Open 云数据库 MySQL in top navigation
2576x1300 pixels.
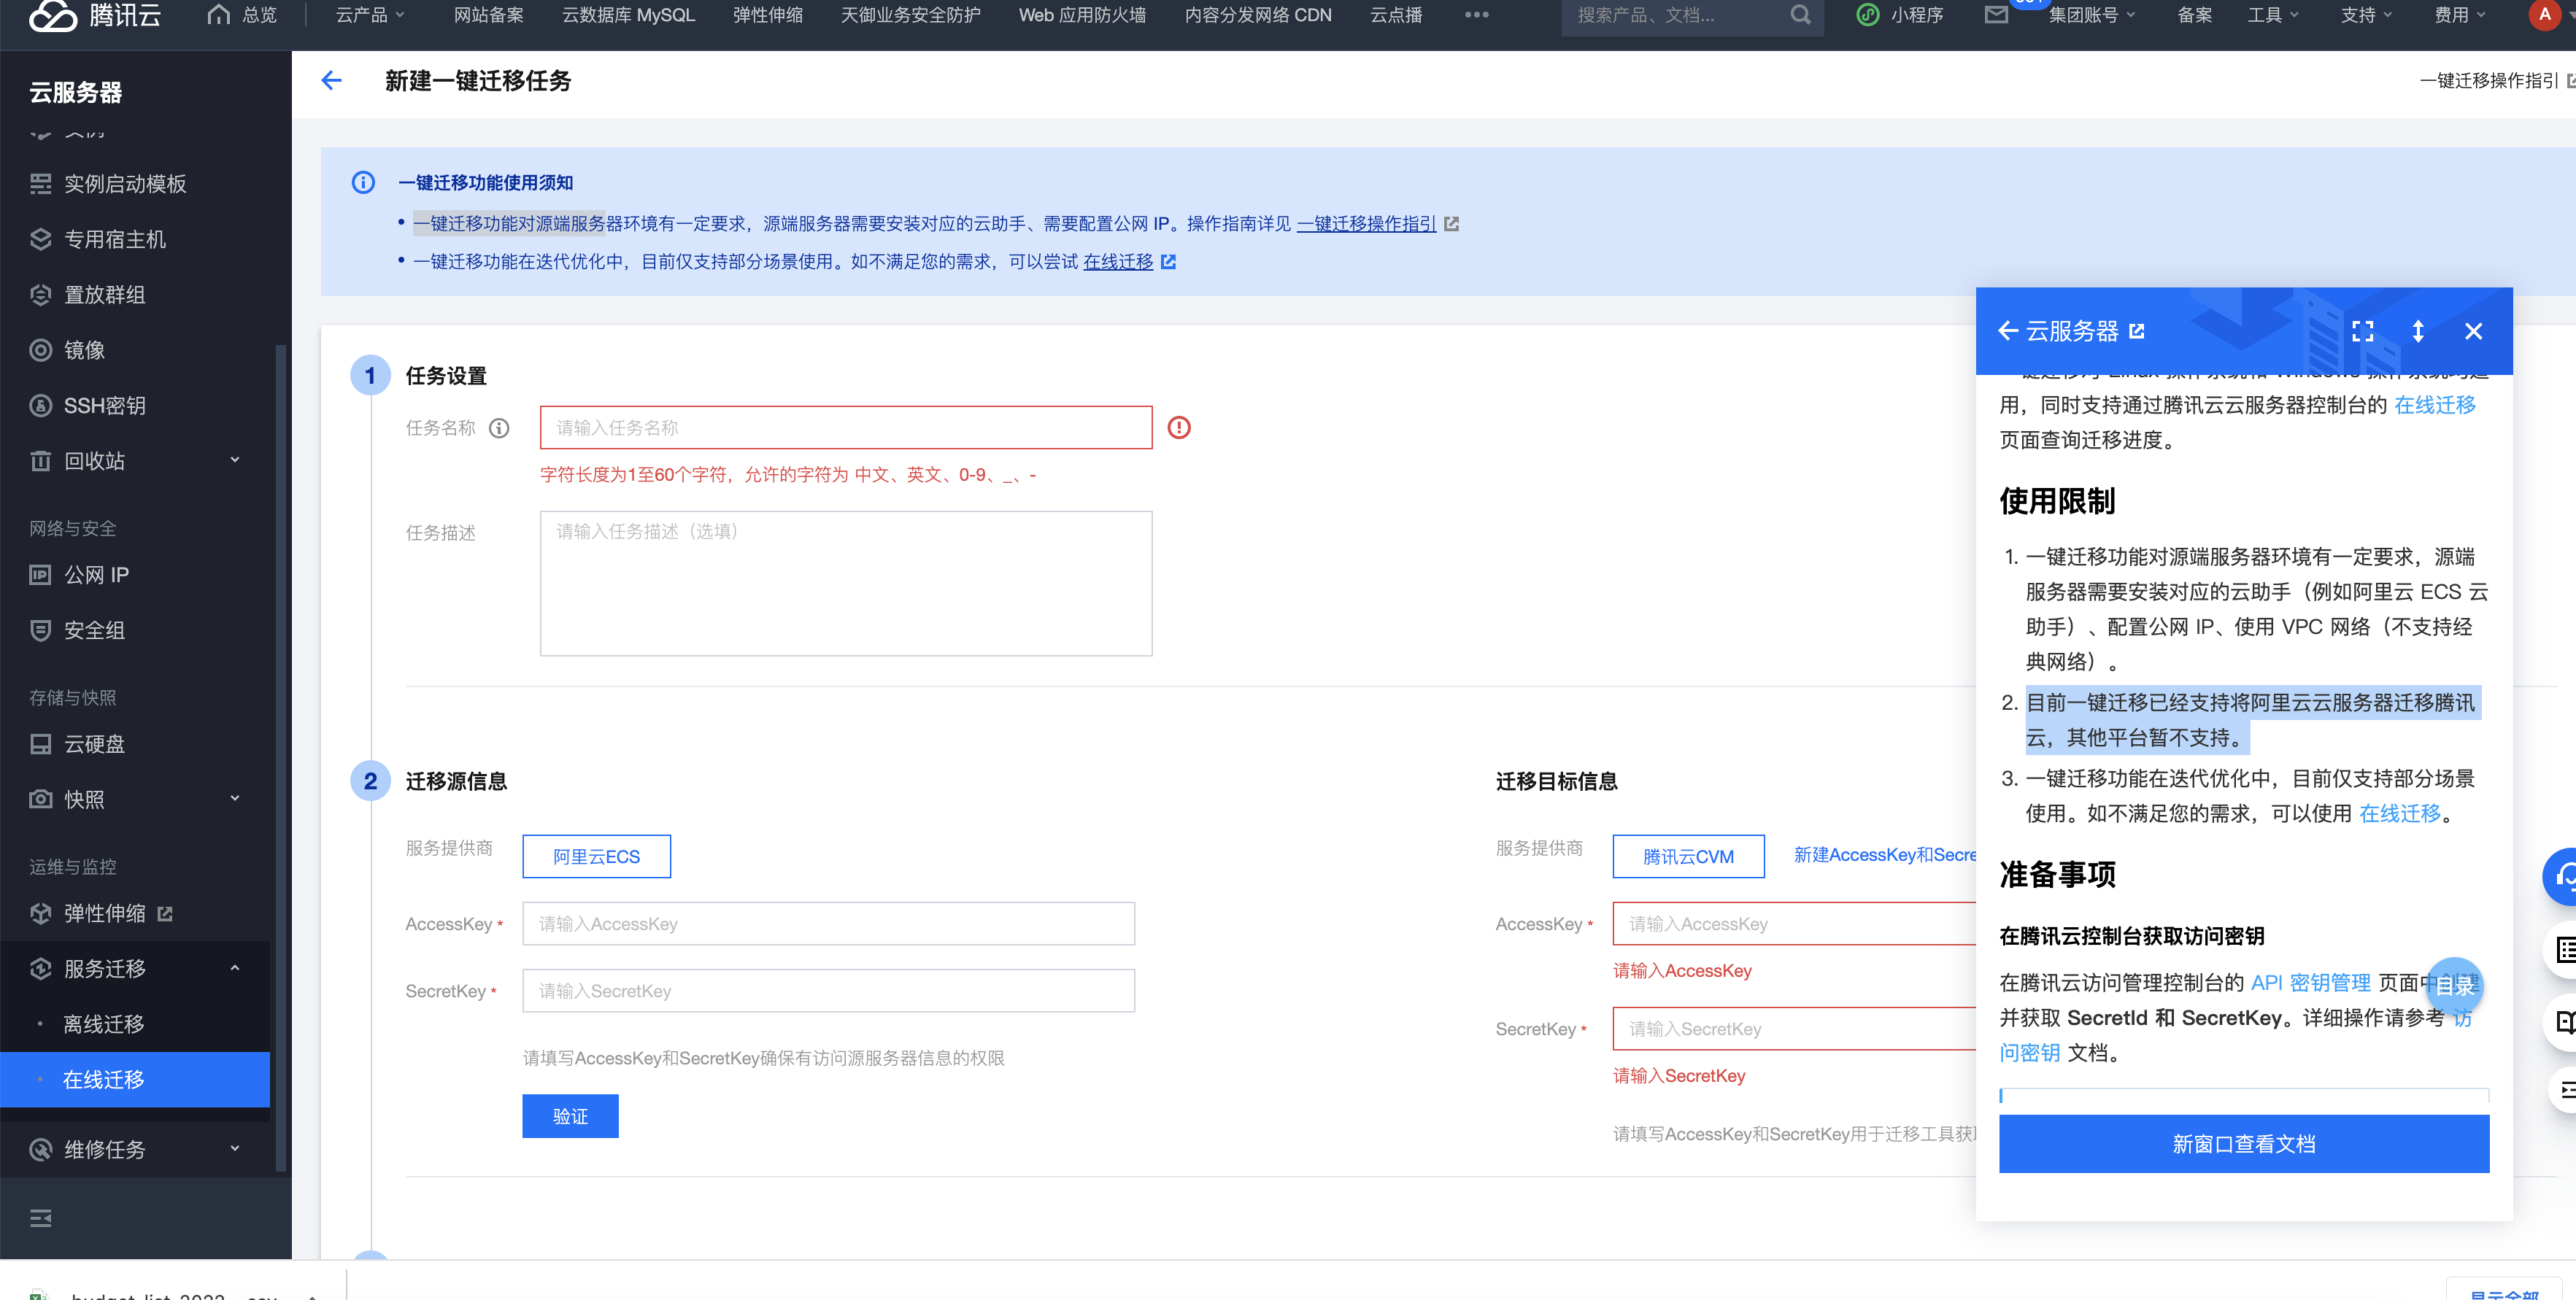(x=628, y=15)
